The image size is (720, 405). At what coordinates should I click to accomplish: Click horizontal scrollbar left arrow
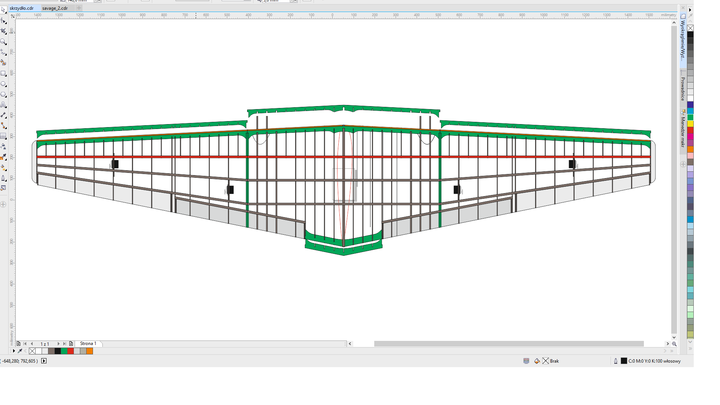350,343
